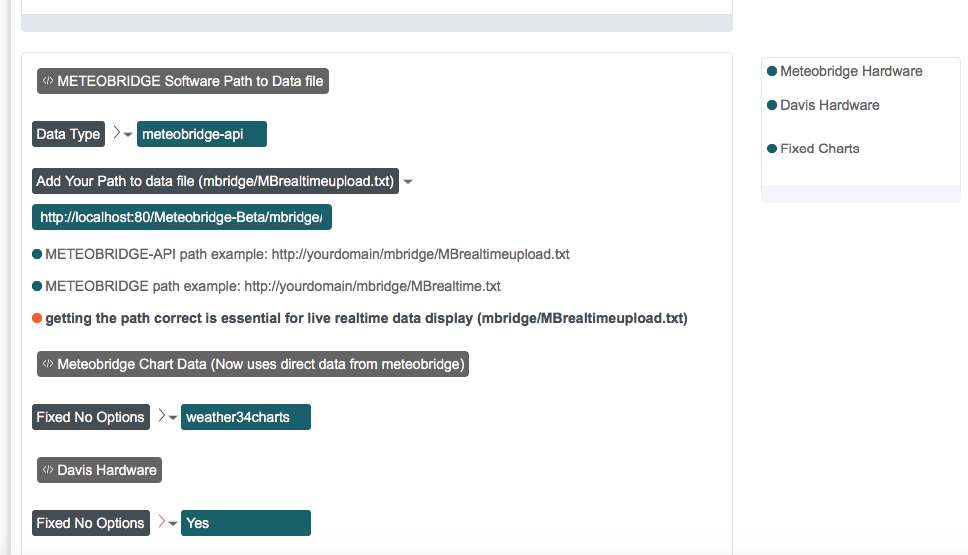Click the code icon in Davis Hardware label
968x555 pixels.
pyautogui.click(x=47, y=470)
